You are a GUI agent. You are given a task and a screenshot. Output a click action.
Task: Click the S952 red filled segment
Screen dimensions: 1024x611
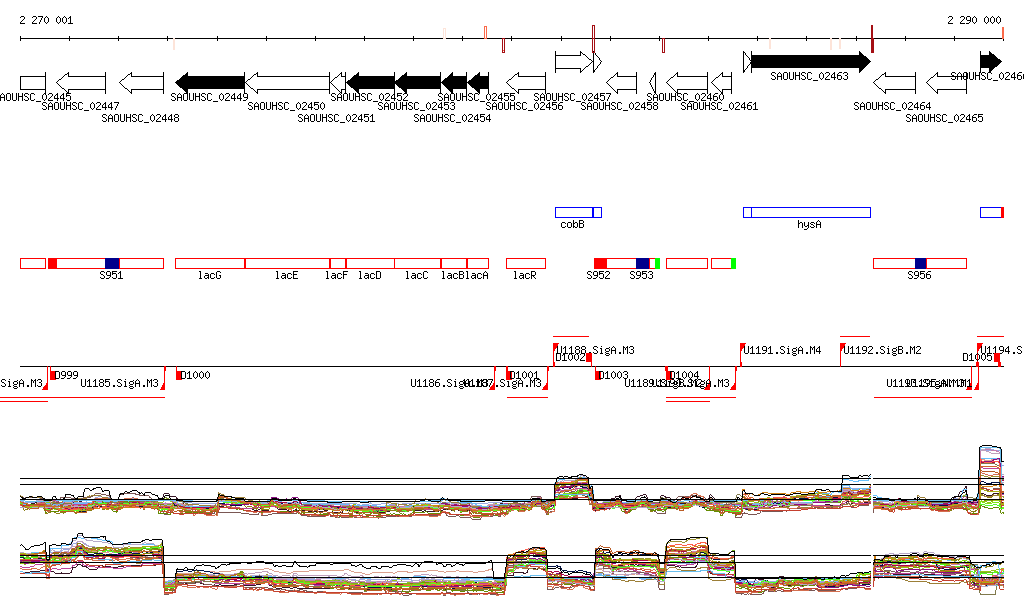click(600, 263)
